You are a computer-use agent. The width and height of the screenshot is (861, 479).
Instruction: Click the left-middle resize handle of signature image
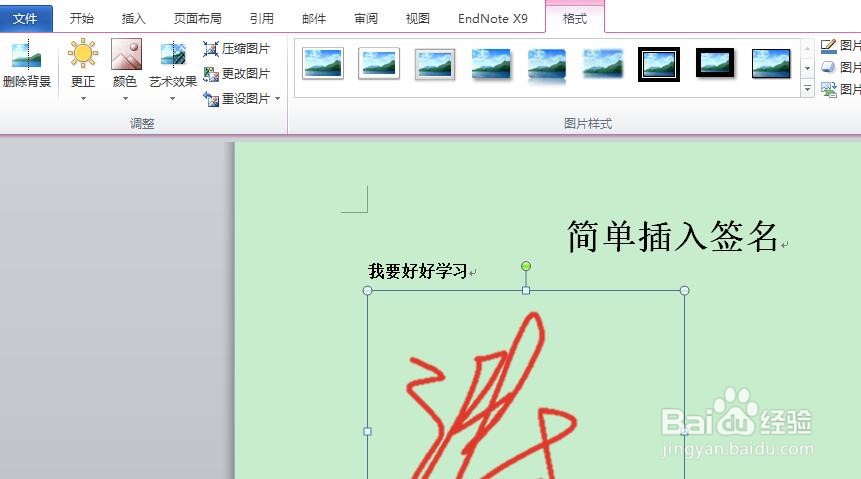click(368, 432)
